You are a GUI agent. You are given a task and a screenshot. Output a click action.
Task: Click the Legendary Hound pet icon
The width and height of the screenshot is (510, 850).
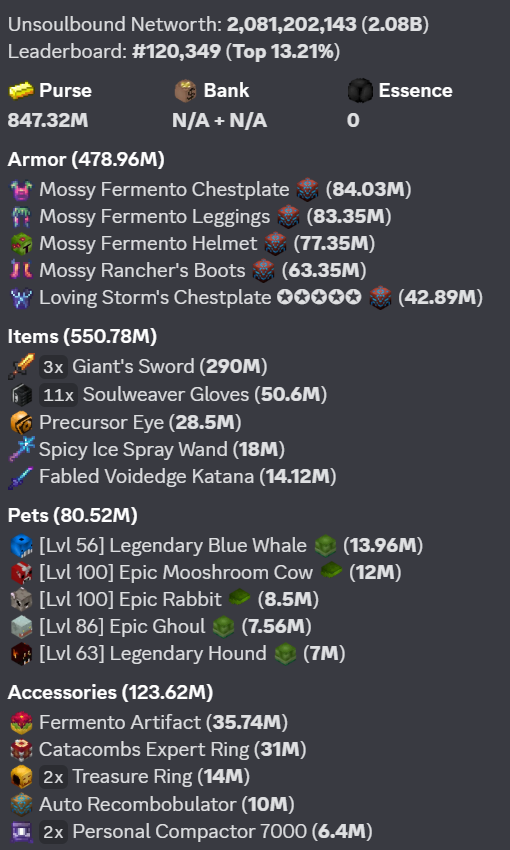pyautogui.click(x=22, y=654)
